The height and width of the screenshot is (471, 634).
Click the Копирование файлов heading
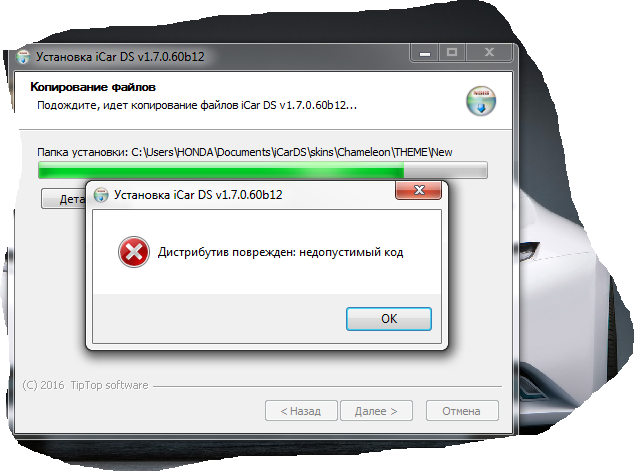(93, 87)
